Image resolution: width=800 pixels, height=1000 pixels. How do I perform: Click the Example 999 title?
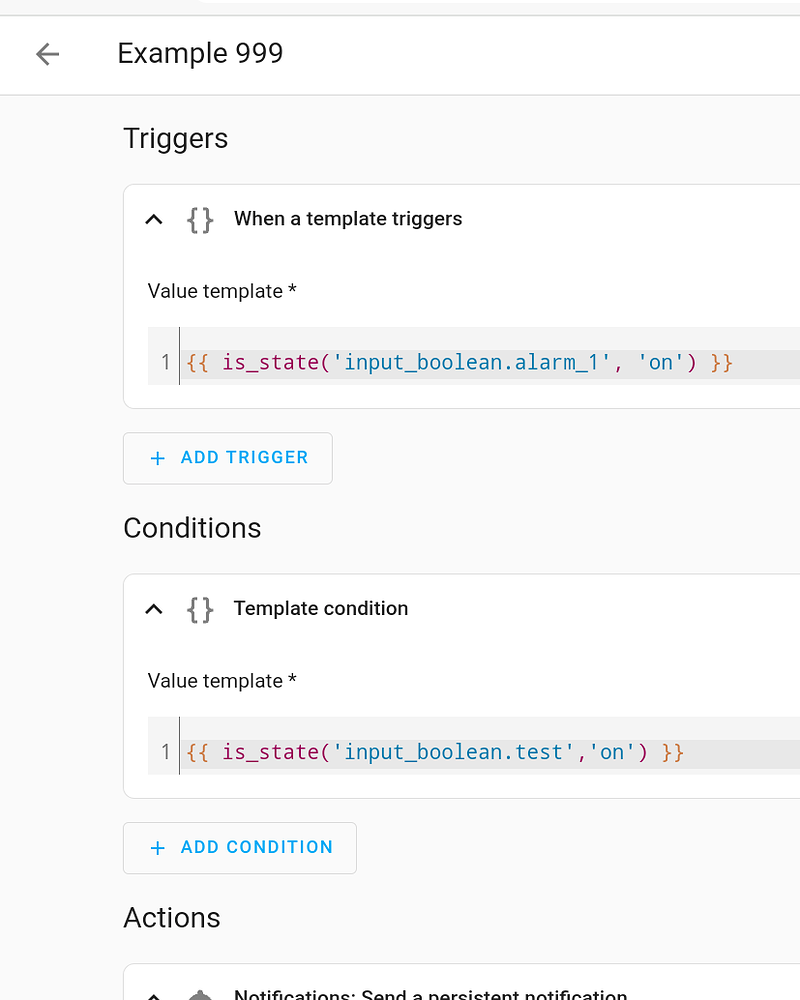(200, 54)
